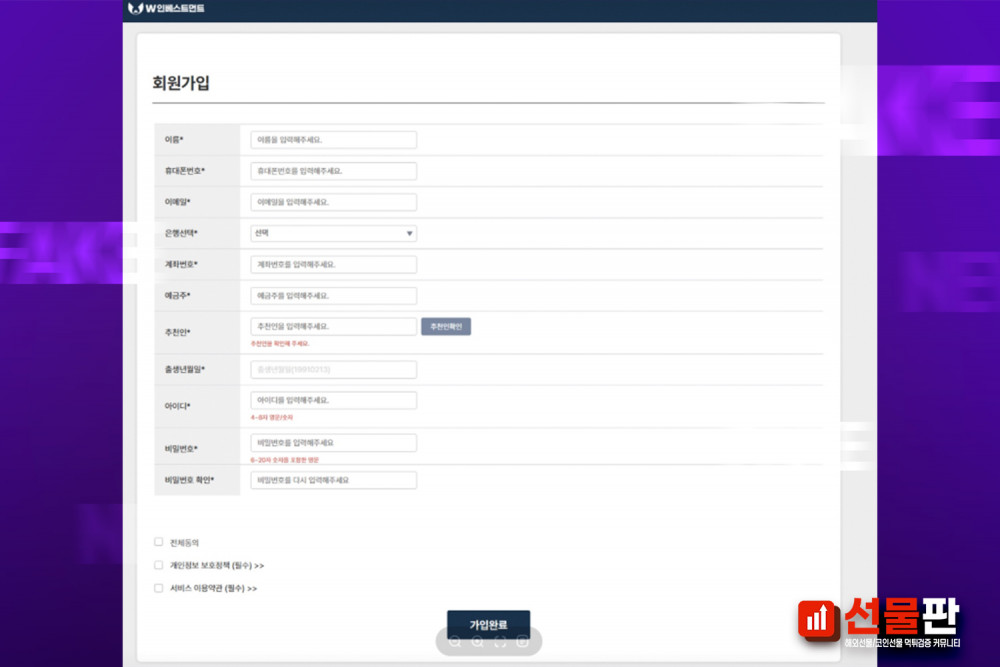Click into the 이메일 input field

[333, 202]
